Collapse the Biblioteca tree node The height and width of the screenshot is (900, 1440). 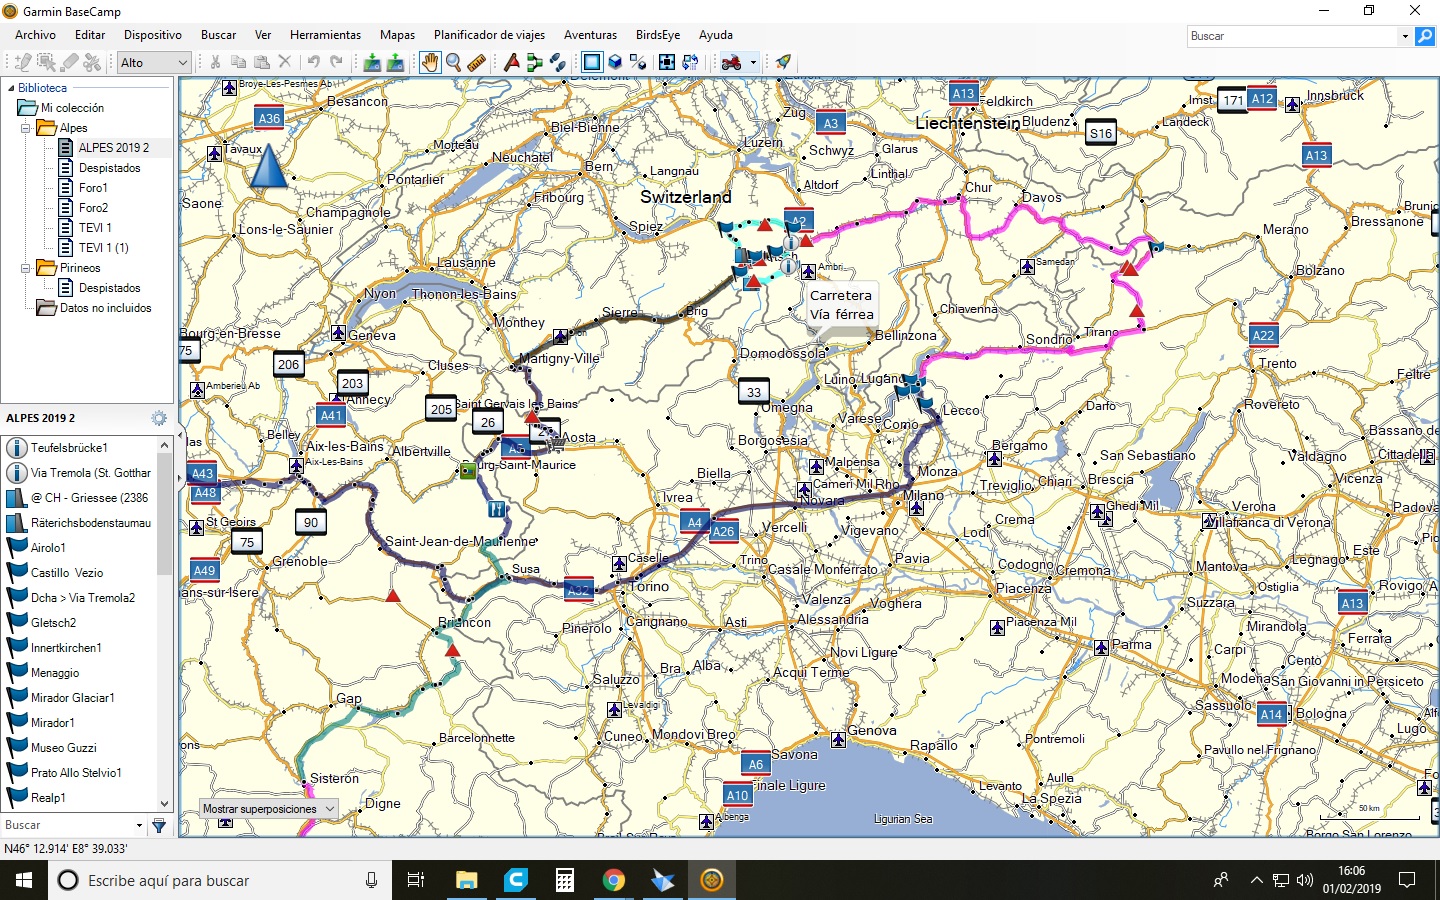(x=10, y=88)
